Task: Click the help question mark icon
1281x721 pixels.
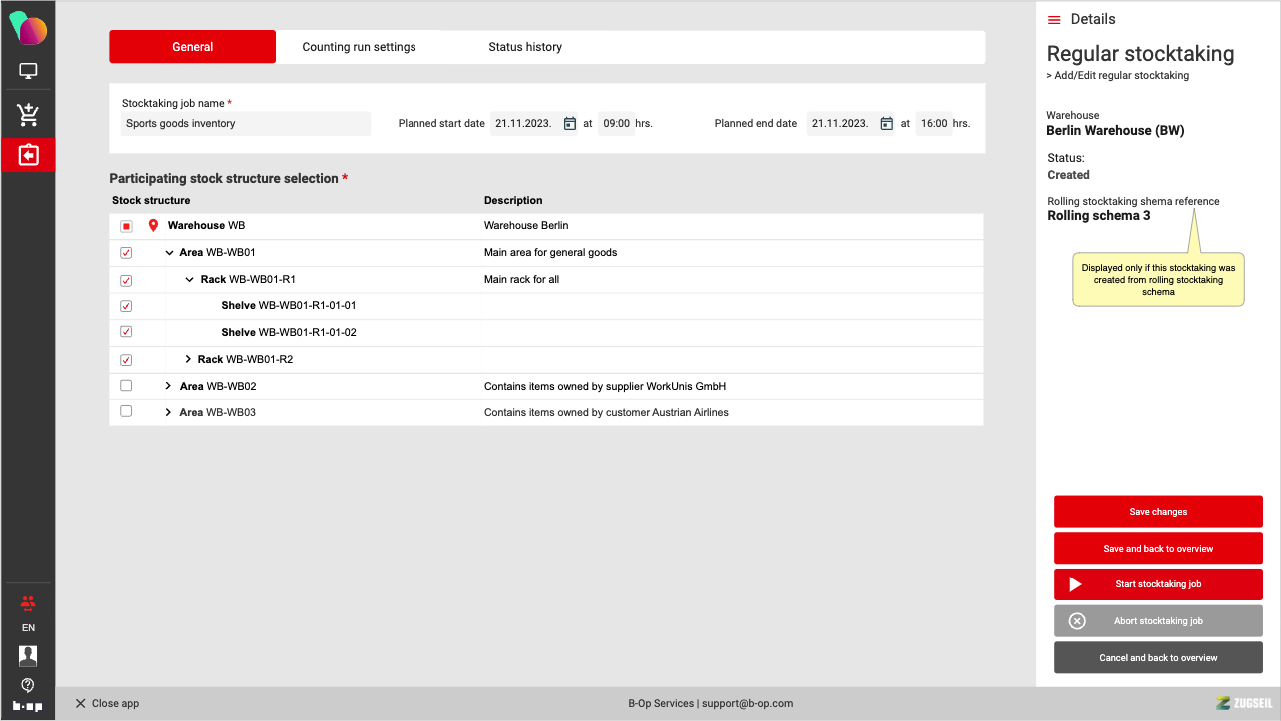Action: [x=28, y=685]
